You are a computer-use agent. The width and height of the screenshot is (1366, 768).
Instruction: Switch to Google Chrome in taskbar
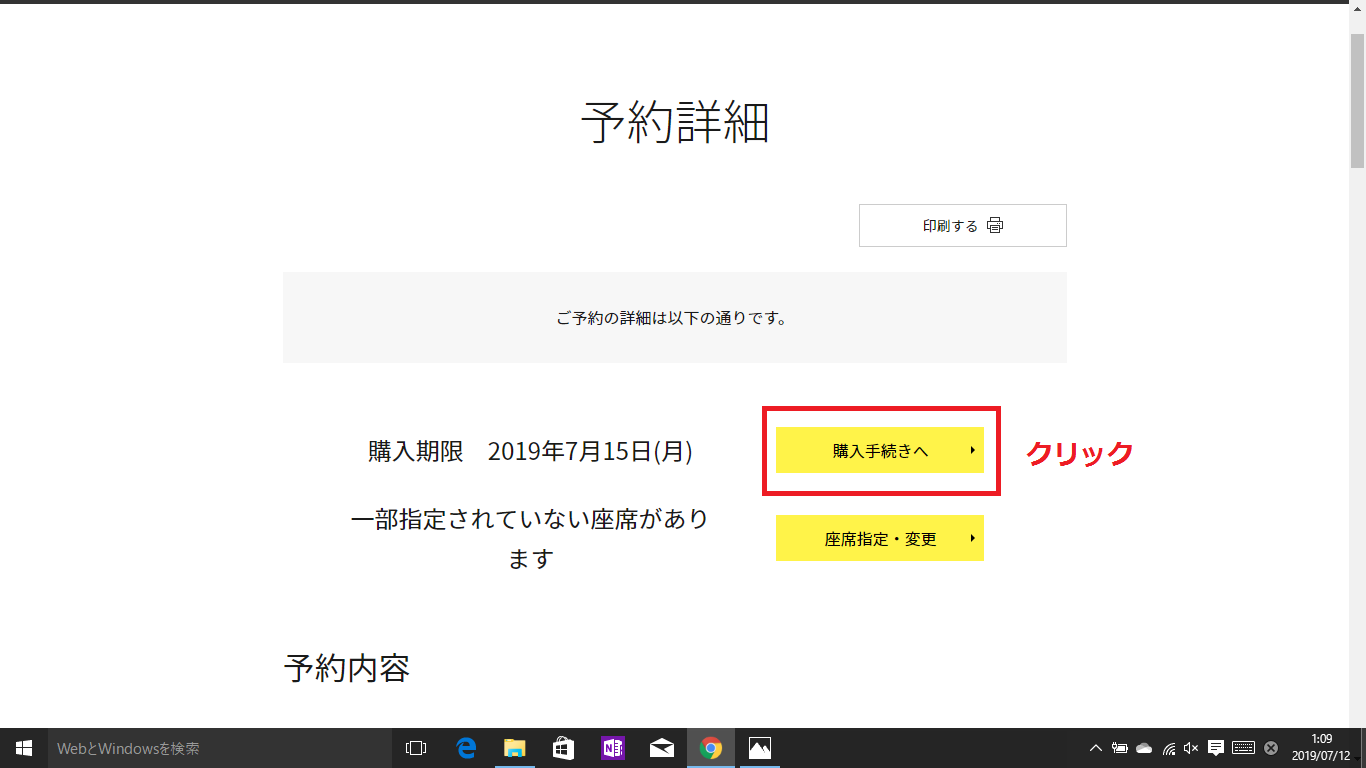711,748
